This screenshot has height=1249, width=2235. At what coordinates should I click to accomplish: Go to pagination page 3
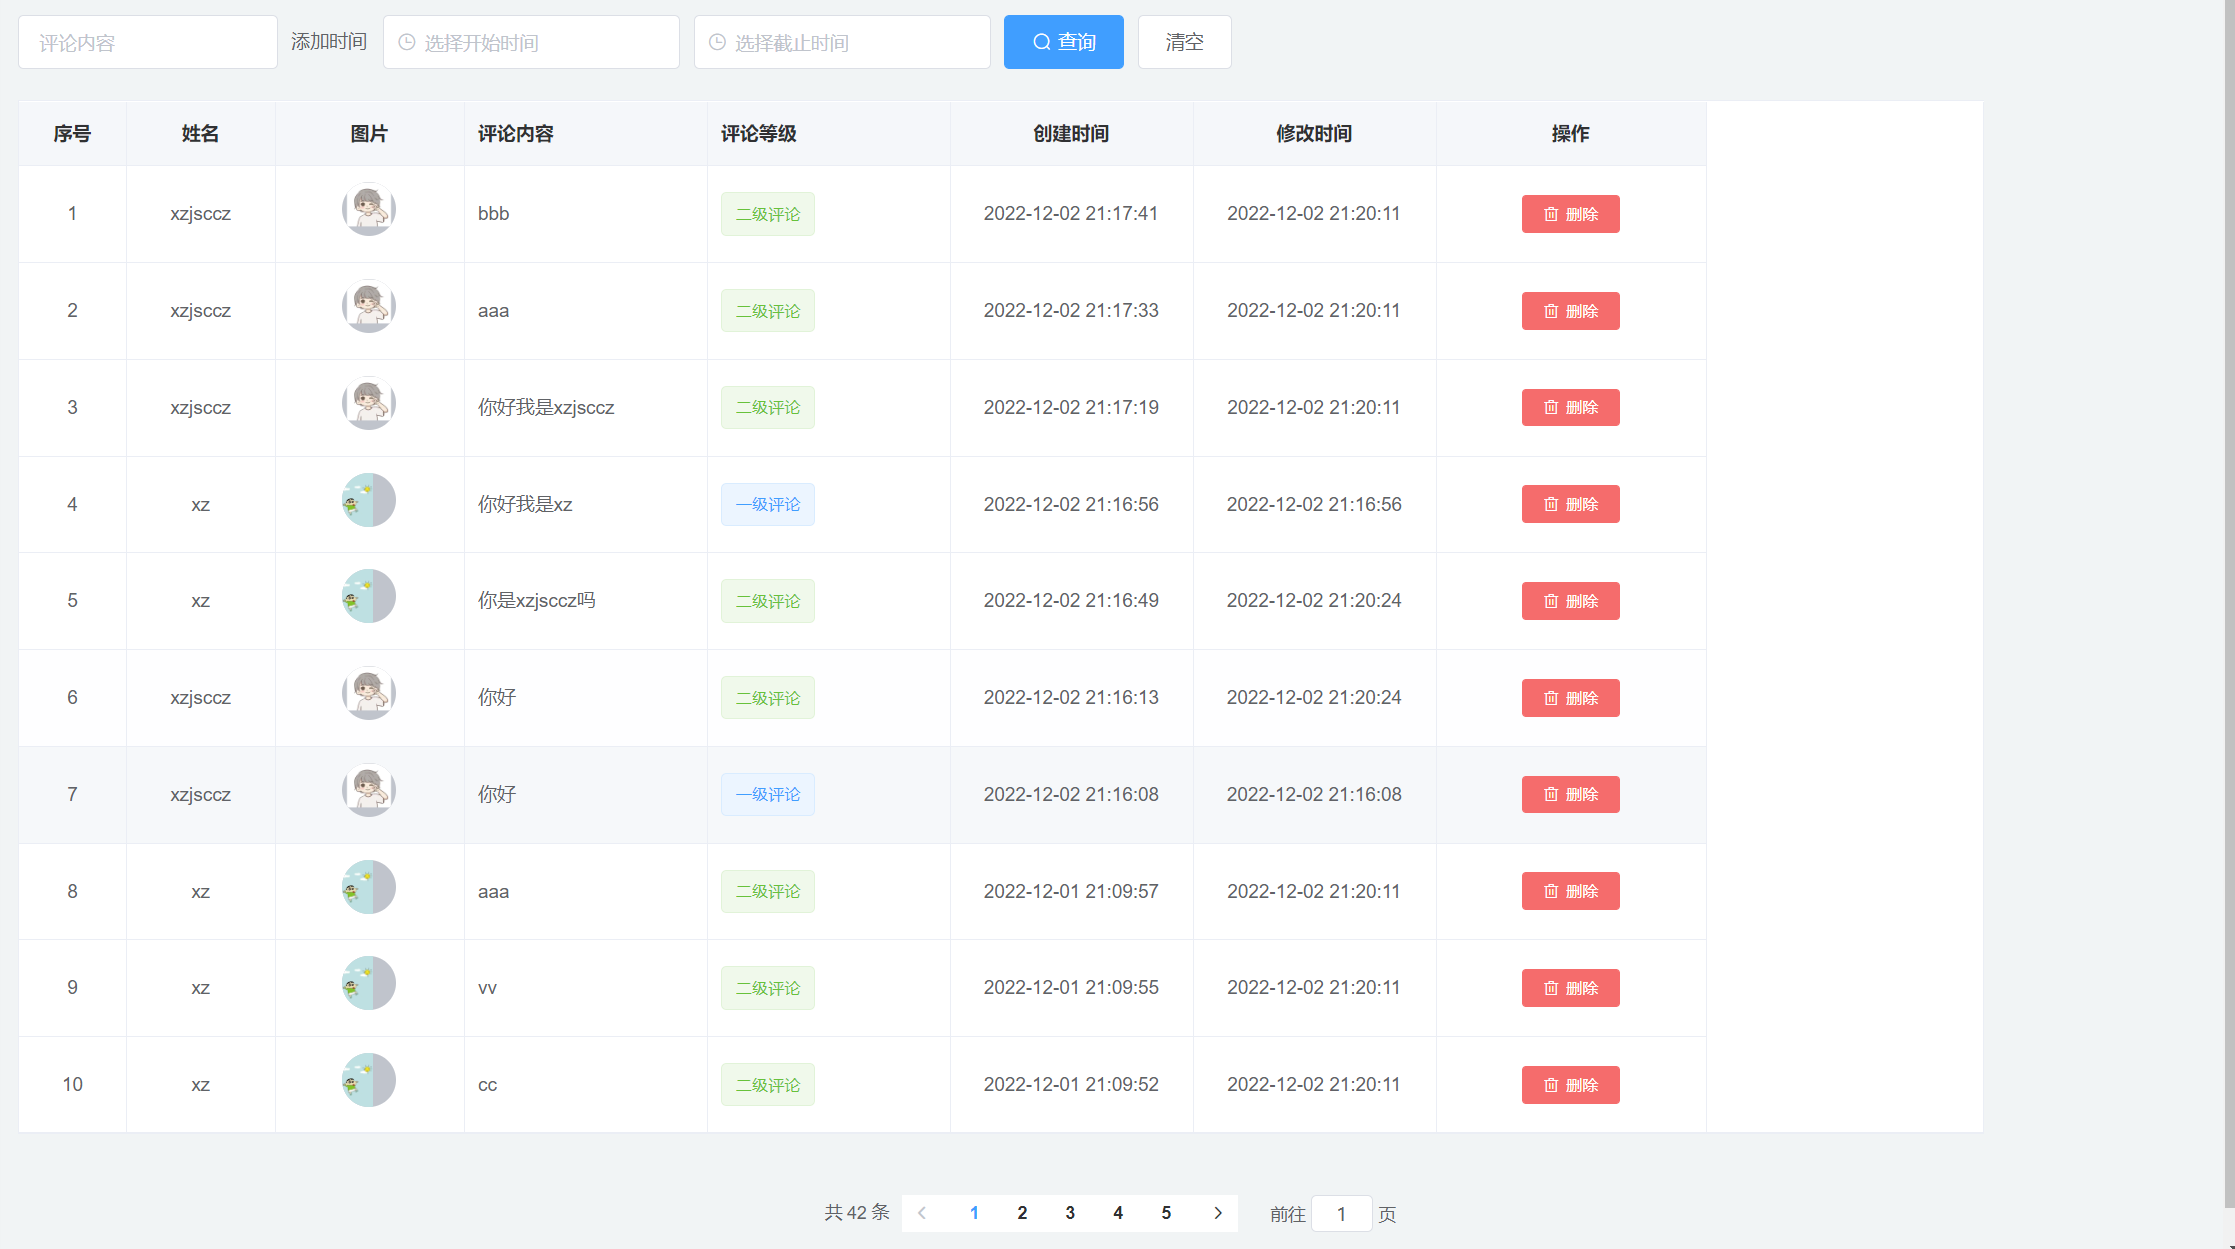1070,1213
